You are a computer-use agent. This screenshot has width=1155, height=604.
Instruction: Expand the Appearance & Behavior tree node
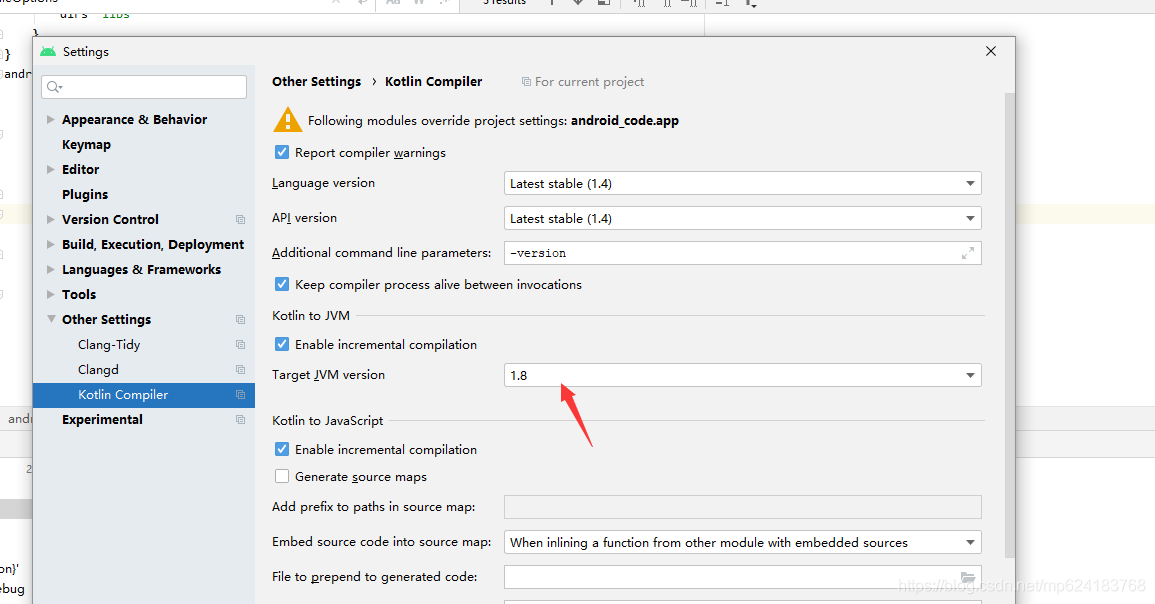click(x=51, y=119)
